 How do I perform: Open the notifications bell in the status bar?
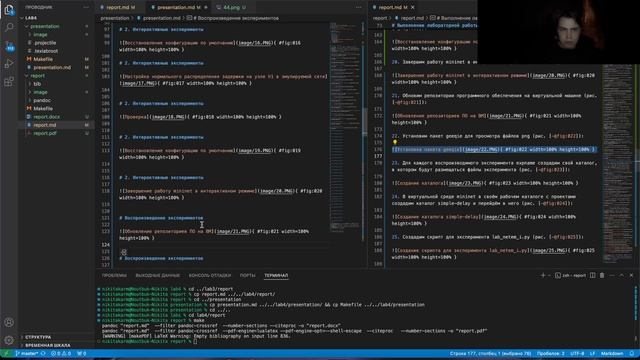coord(632,353)
